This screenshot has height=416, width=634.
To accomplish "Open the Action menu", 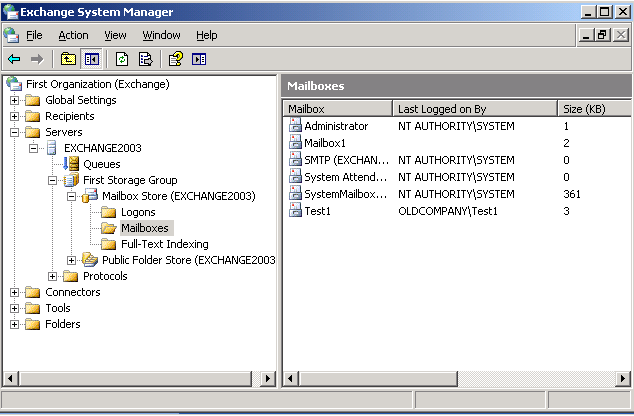I will (x=73, y=35).
